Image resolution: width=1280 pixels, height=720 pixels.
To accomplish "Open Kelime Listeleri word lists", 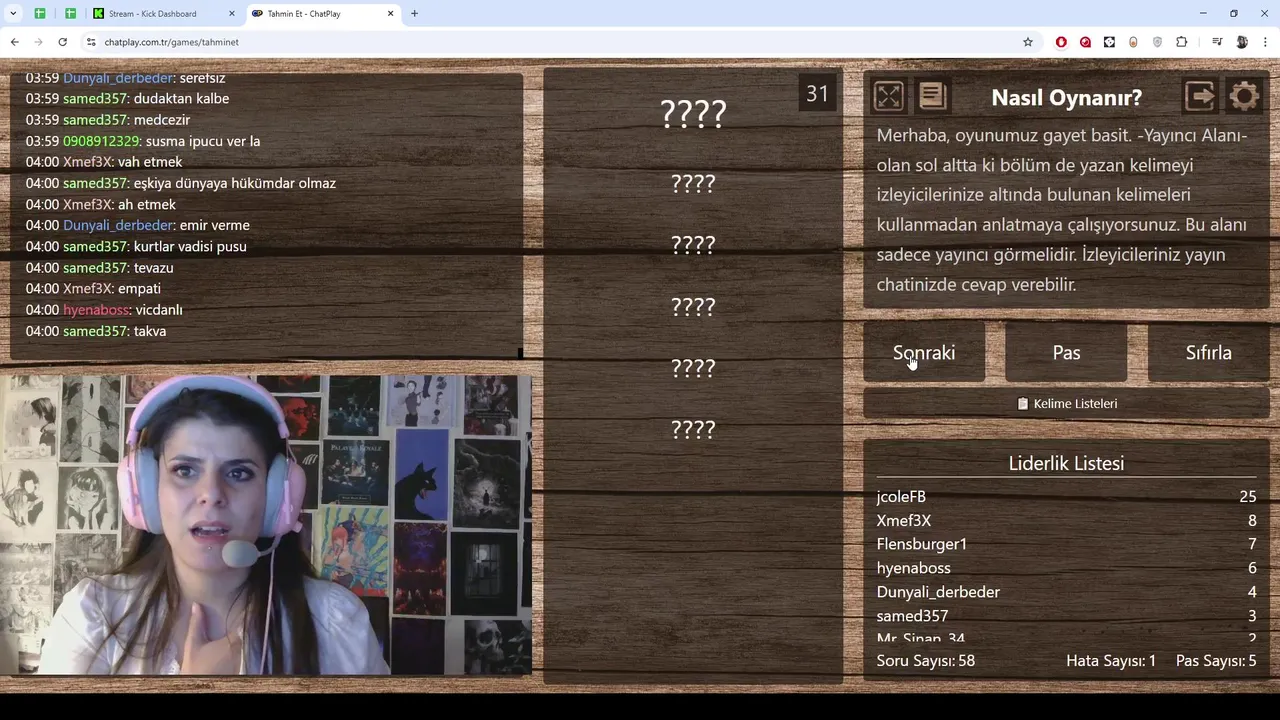I will click(x=1066, y=403).
